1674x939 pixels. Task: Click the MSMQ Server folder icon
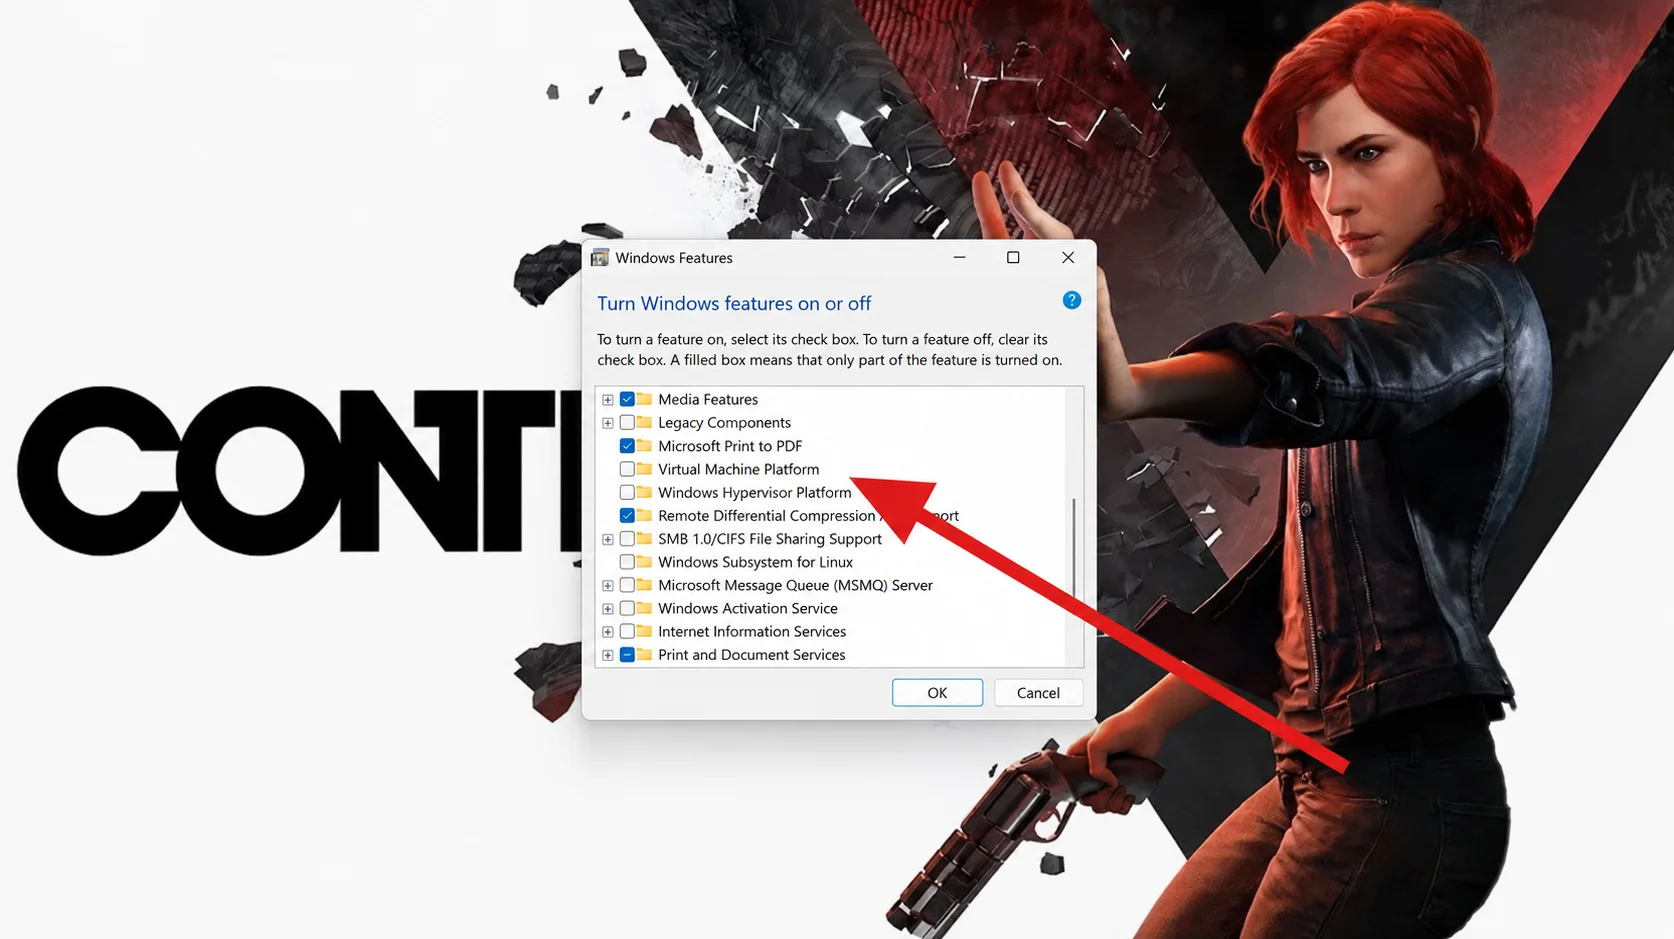point(645,585)
